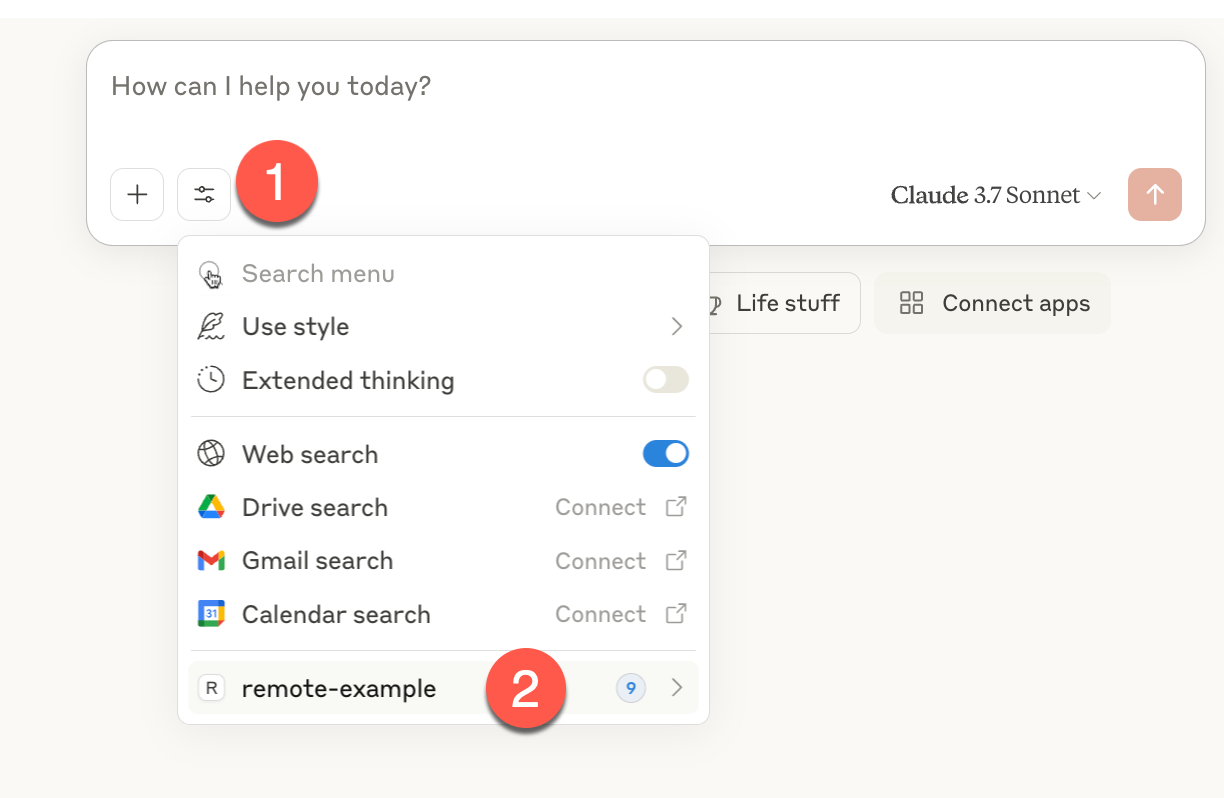Open the Claude 3.7 Sonnet model dropdown

click(995, 195)
